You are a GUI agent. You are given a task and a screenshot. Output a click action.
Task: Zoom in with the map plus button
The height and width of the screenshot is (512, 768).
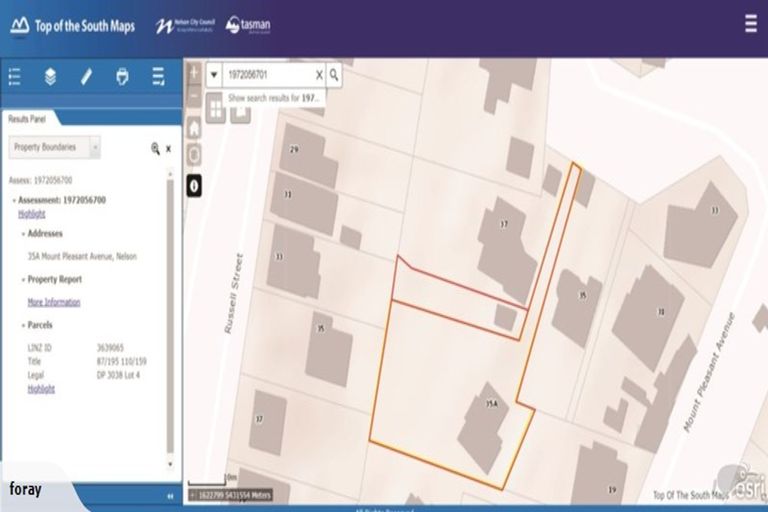click(194, 72)
